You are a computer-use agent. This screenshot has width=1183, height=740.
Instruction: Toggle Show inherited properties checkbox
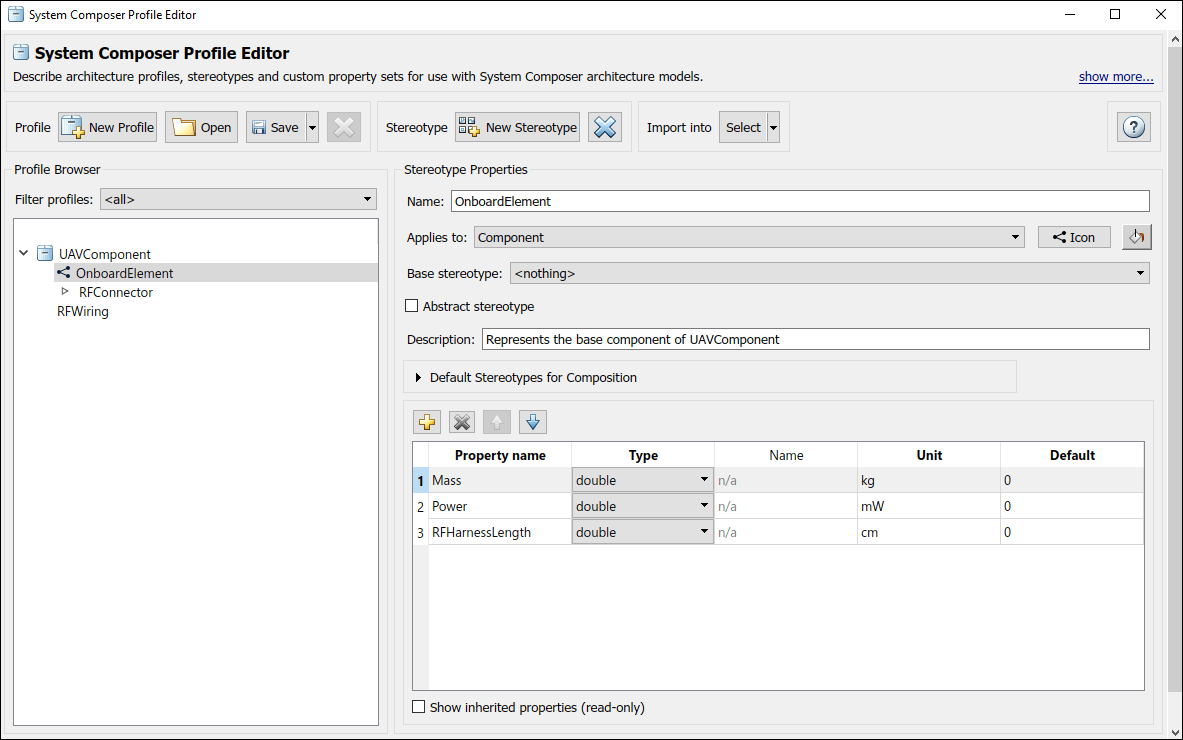419,707
